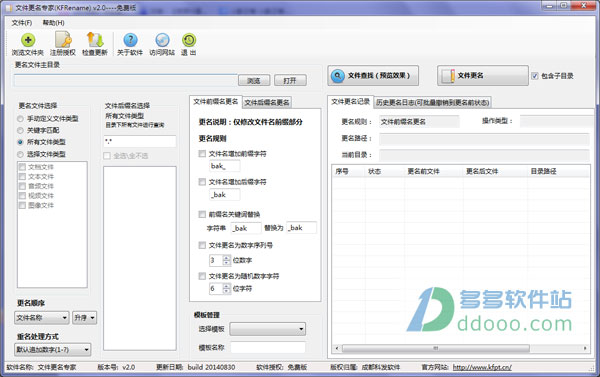
Task: Click the 状态 column header
Action: tap(384, 171)
